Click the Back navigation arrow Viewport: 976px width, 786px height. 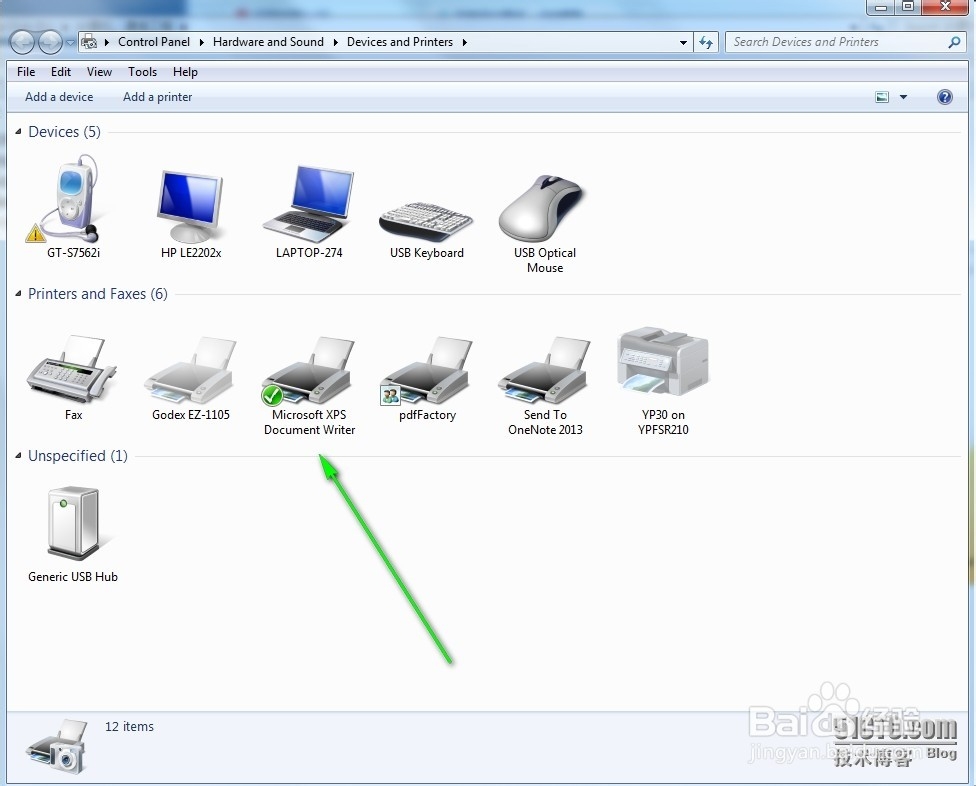(22, 42)
